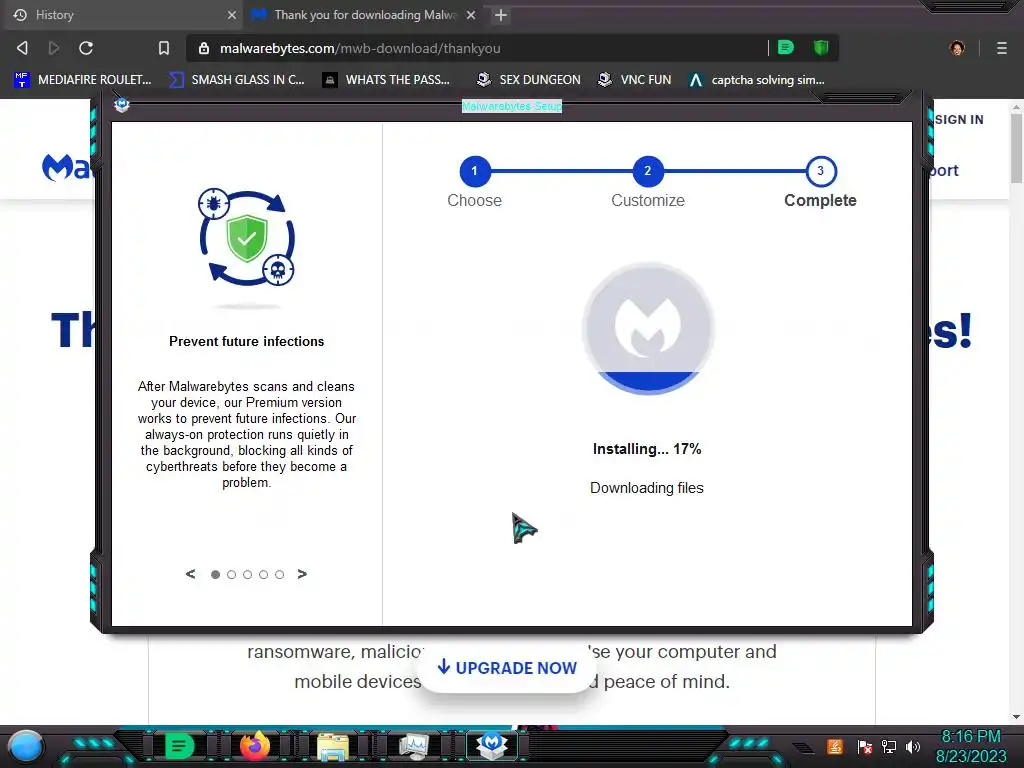Click step 1 Choose circle
This screenshot has height=768, width=1024.
475,171
